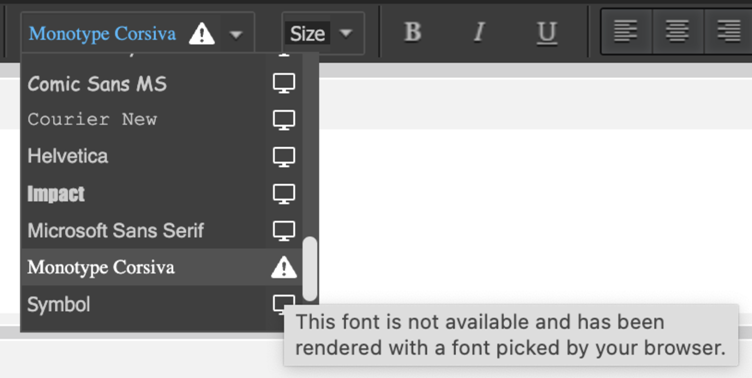This screenshot has height=378, width=752.
Task: Toggle Italic formatting
Action: [479, 33]
